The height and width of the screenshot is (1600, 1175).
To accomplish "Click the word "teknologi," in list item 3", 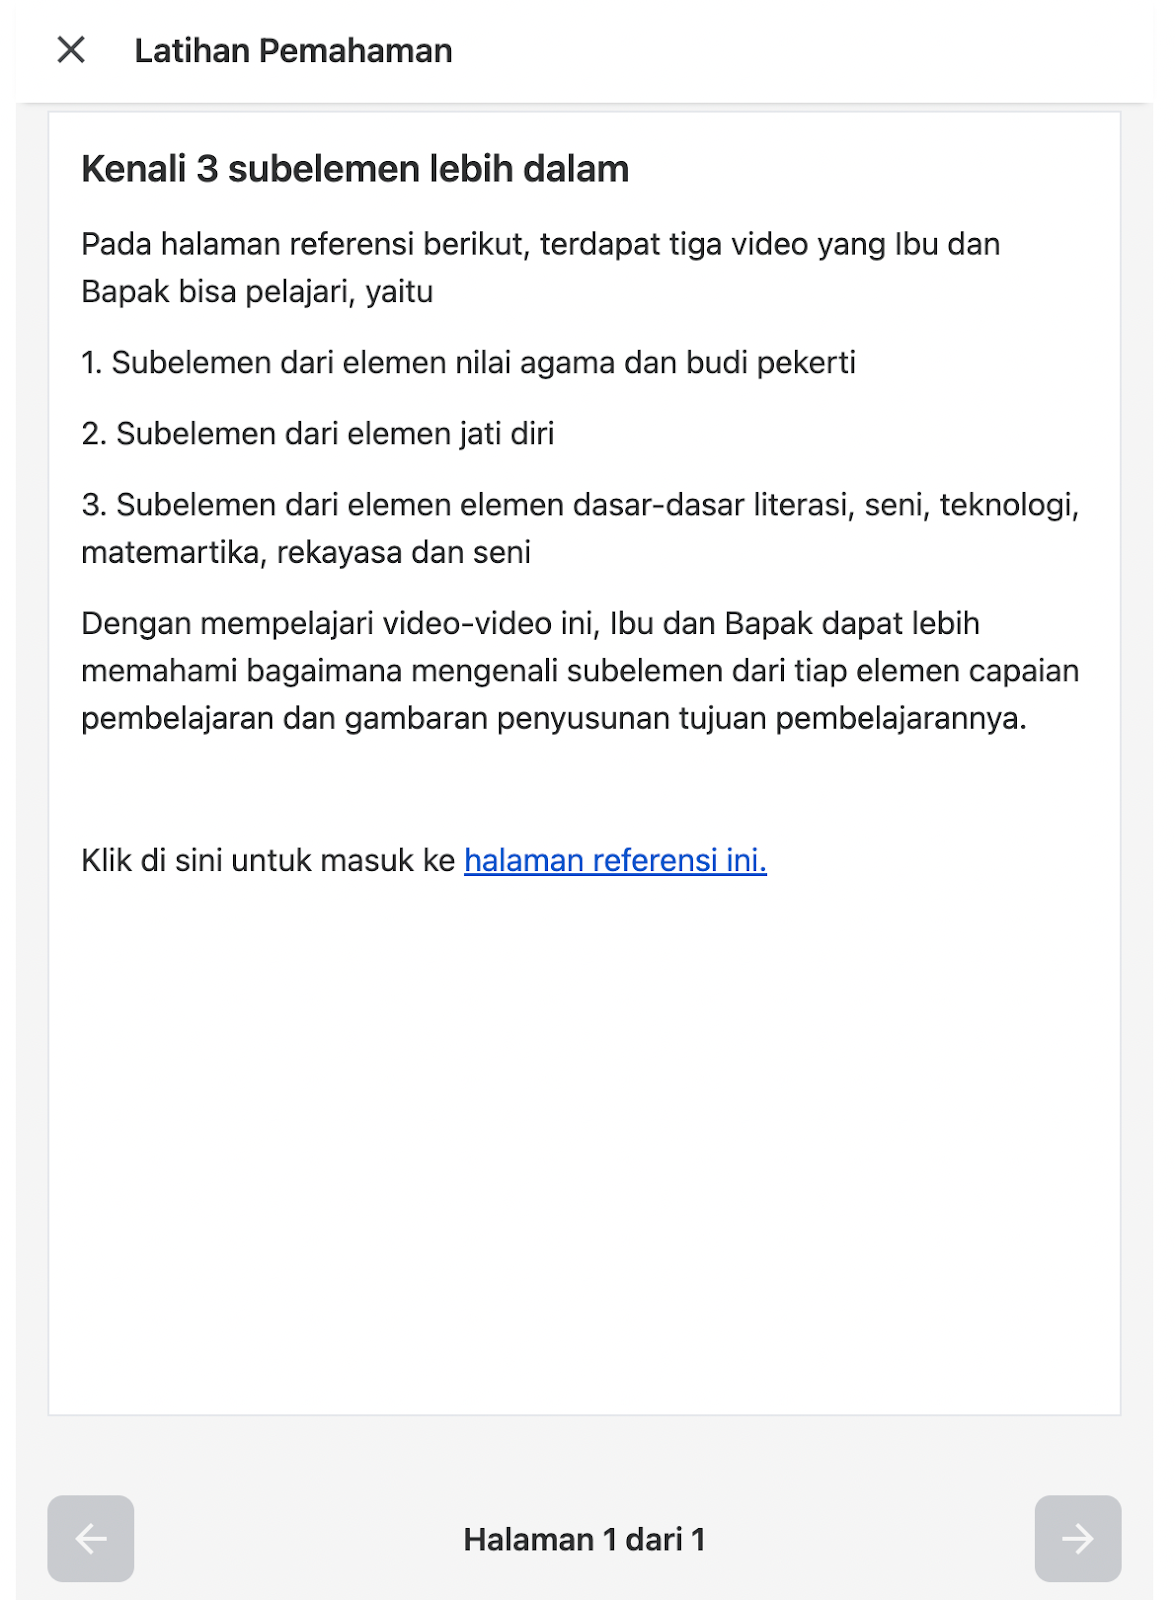I will click(1009, 505).
